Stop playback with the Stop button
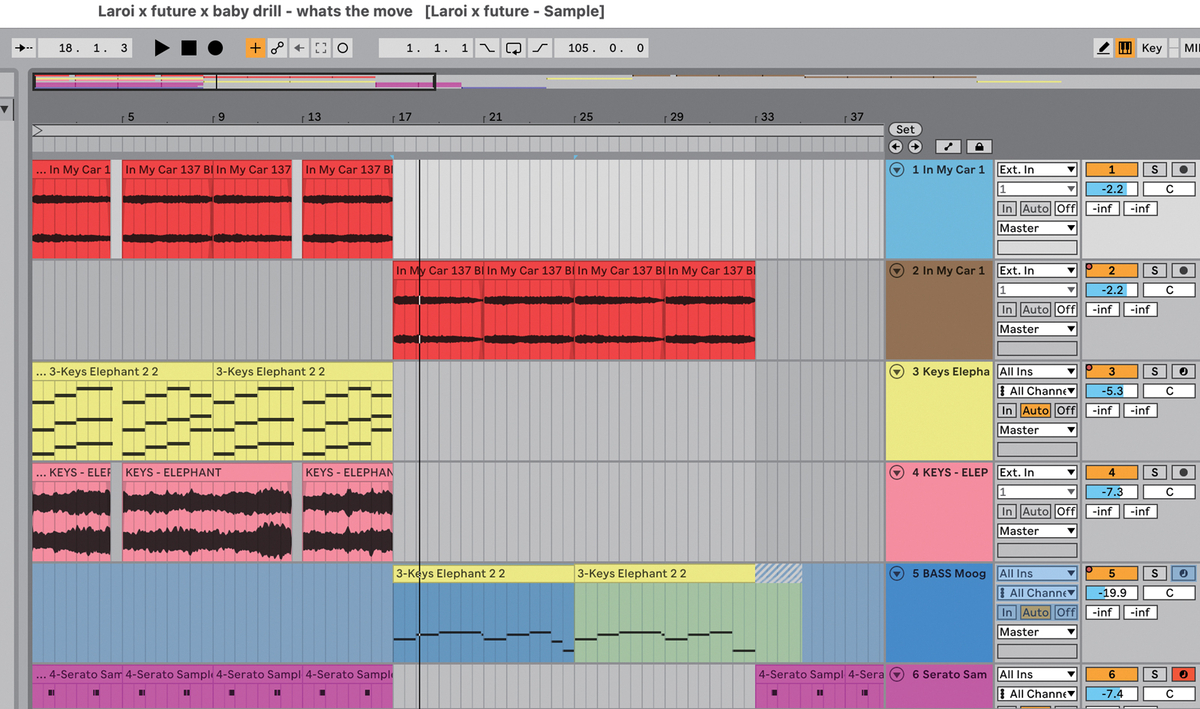1200x709 pixels. [x=189, y=48]
